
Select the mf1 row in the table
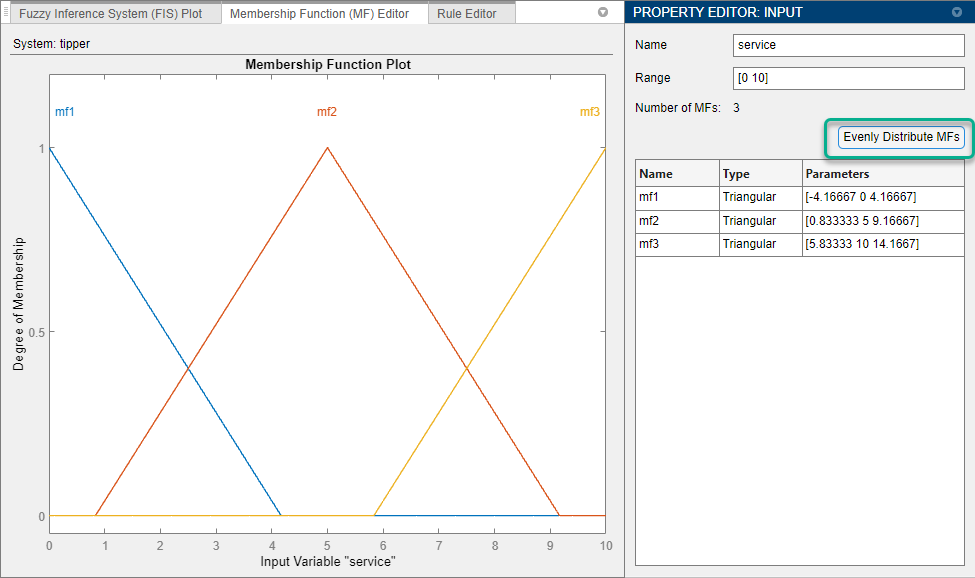tap(677, 197)
